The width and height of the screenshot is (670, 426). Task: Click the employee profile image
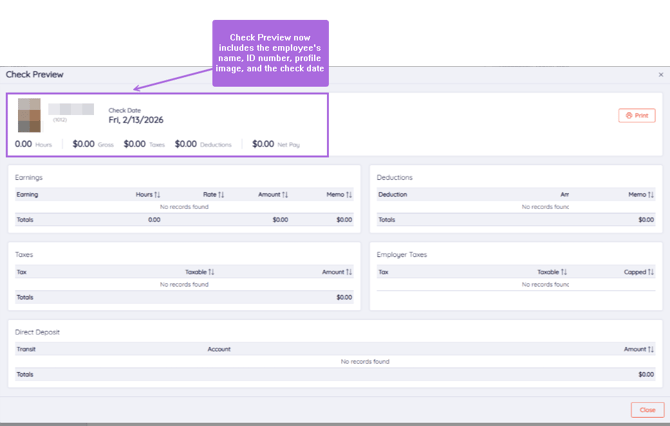(x=29, y=115)
